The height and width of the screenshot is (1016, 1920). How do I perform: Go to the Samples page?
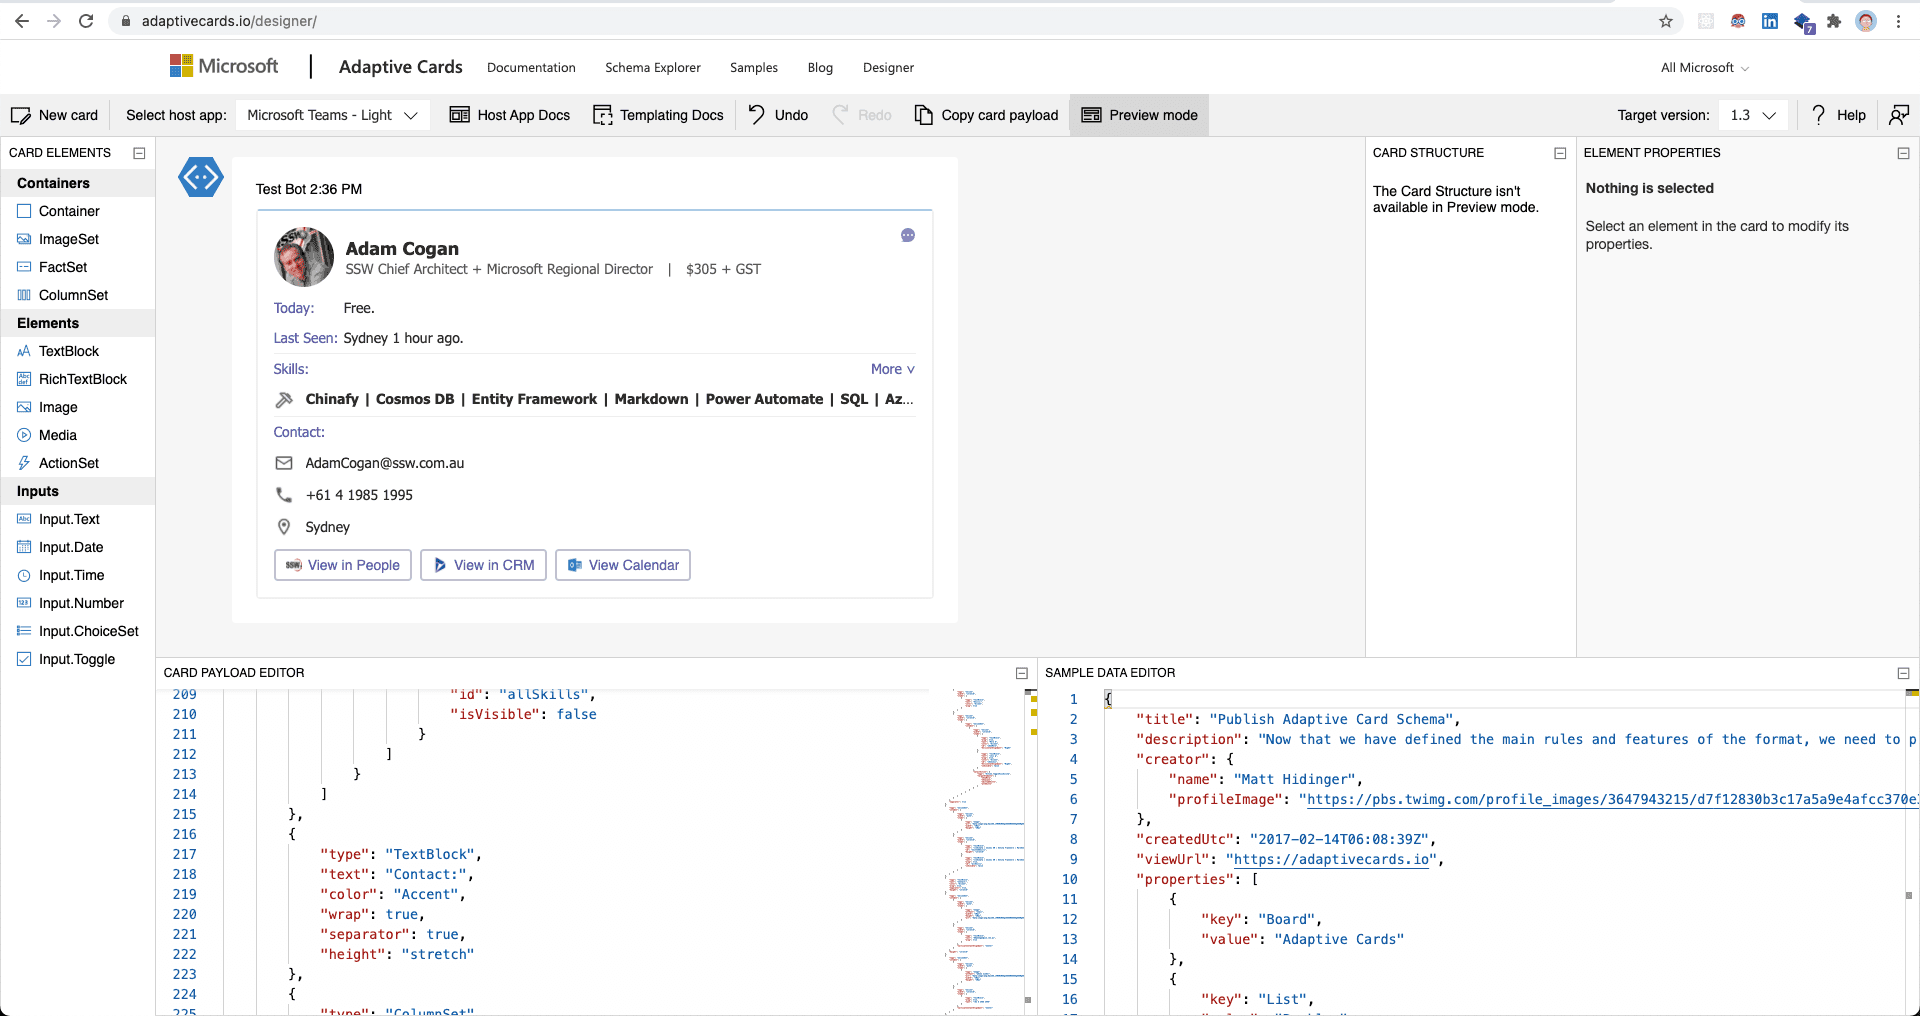pos(753,68)
